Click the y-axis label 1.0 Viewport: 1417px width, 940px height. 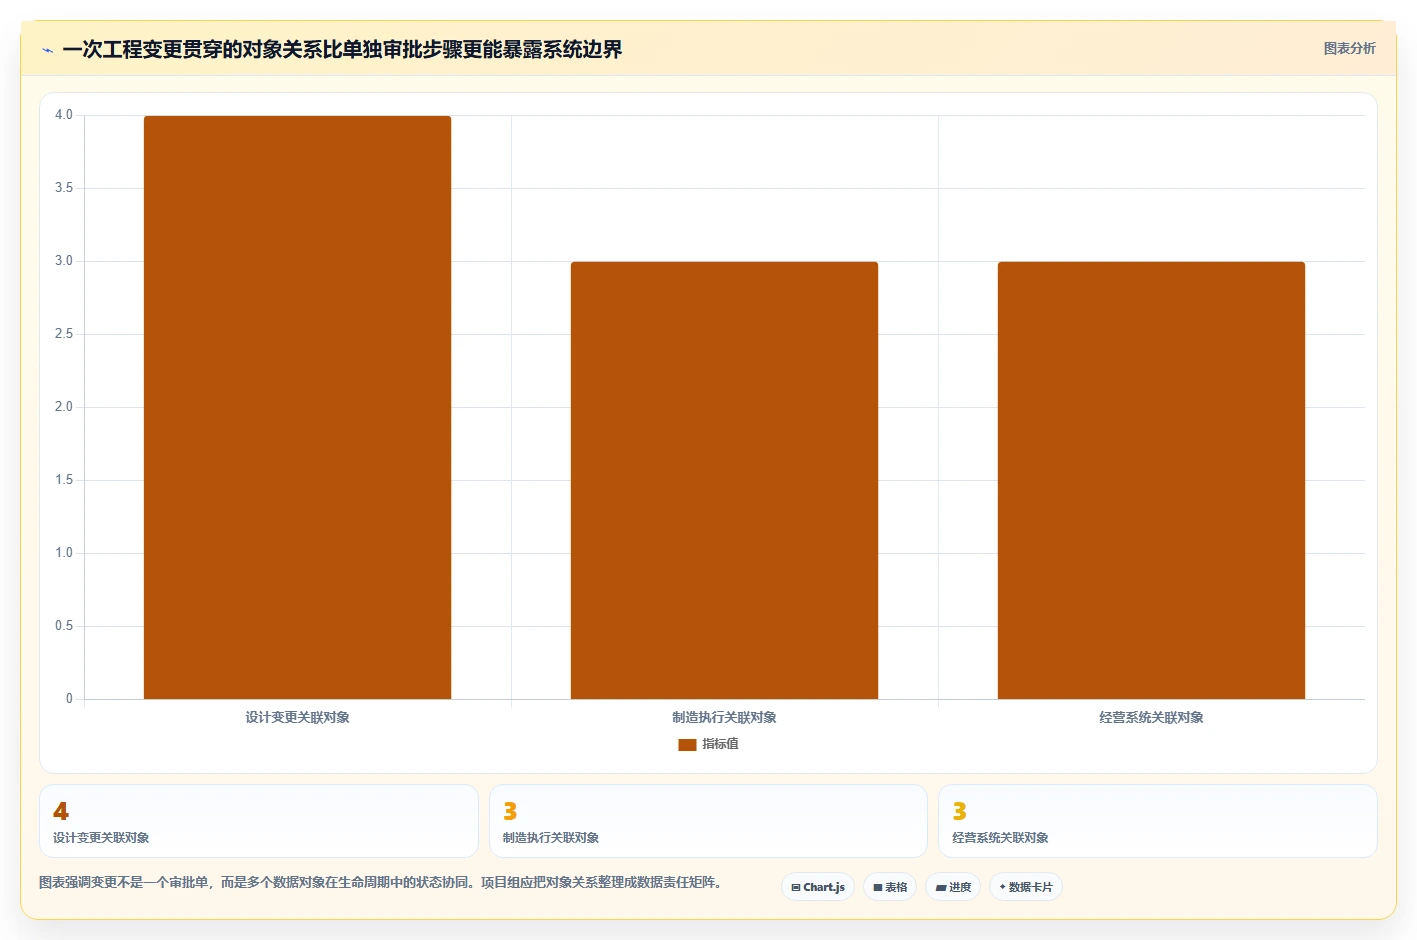(64, 553)
